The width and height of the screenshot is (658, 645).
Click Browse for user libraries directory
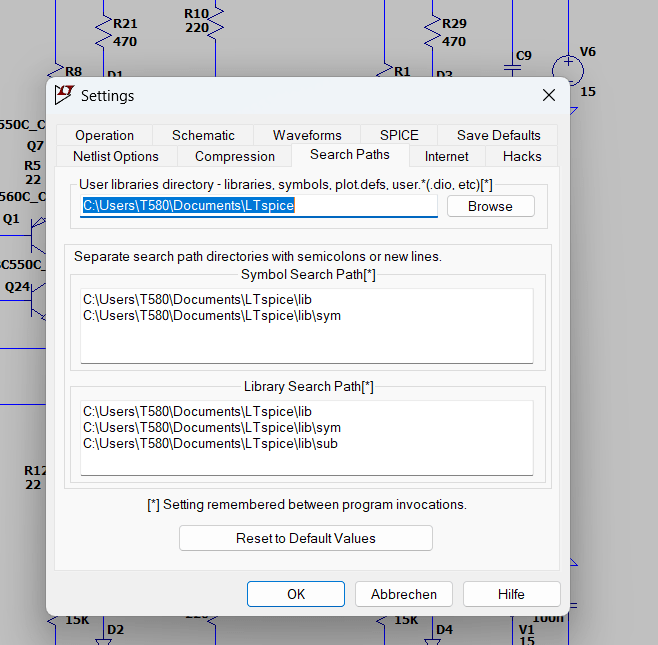point(491,206)
